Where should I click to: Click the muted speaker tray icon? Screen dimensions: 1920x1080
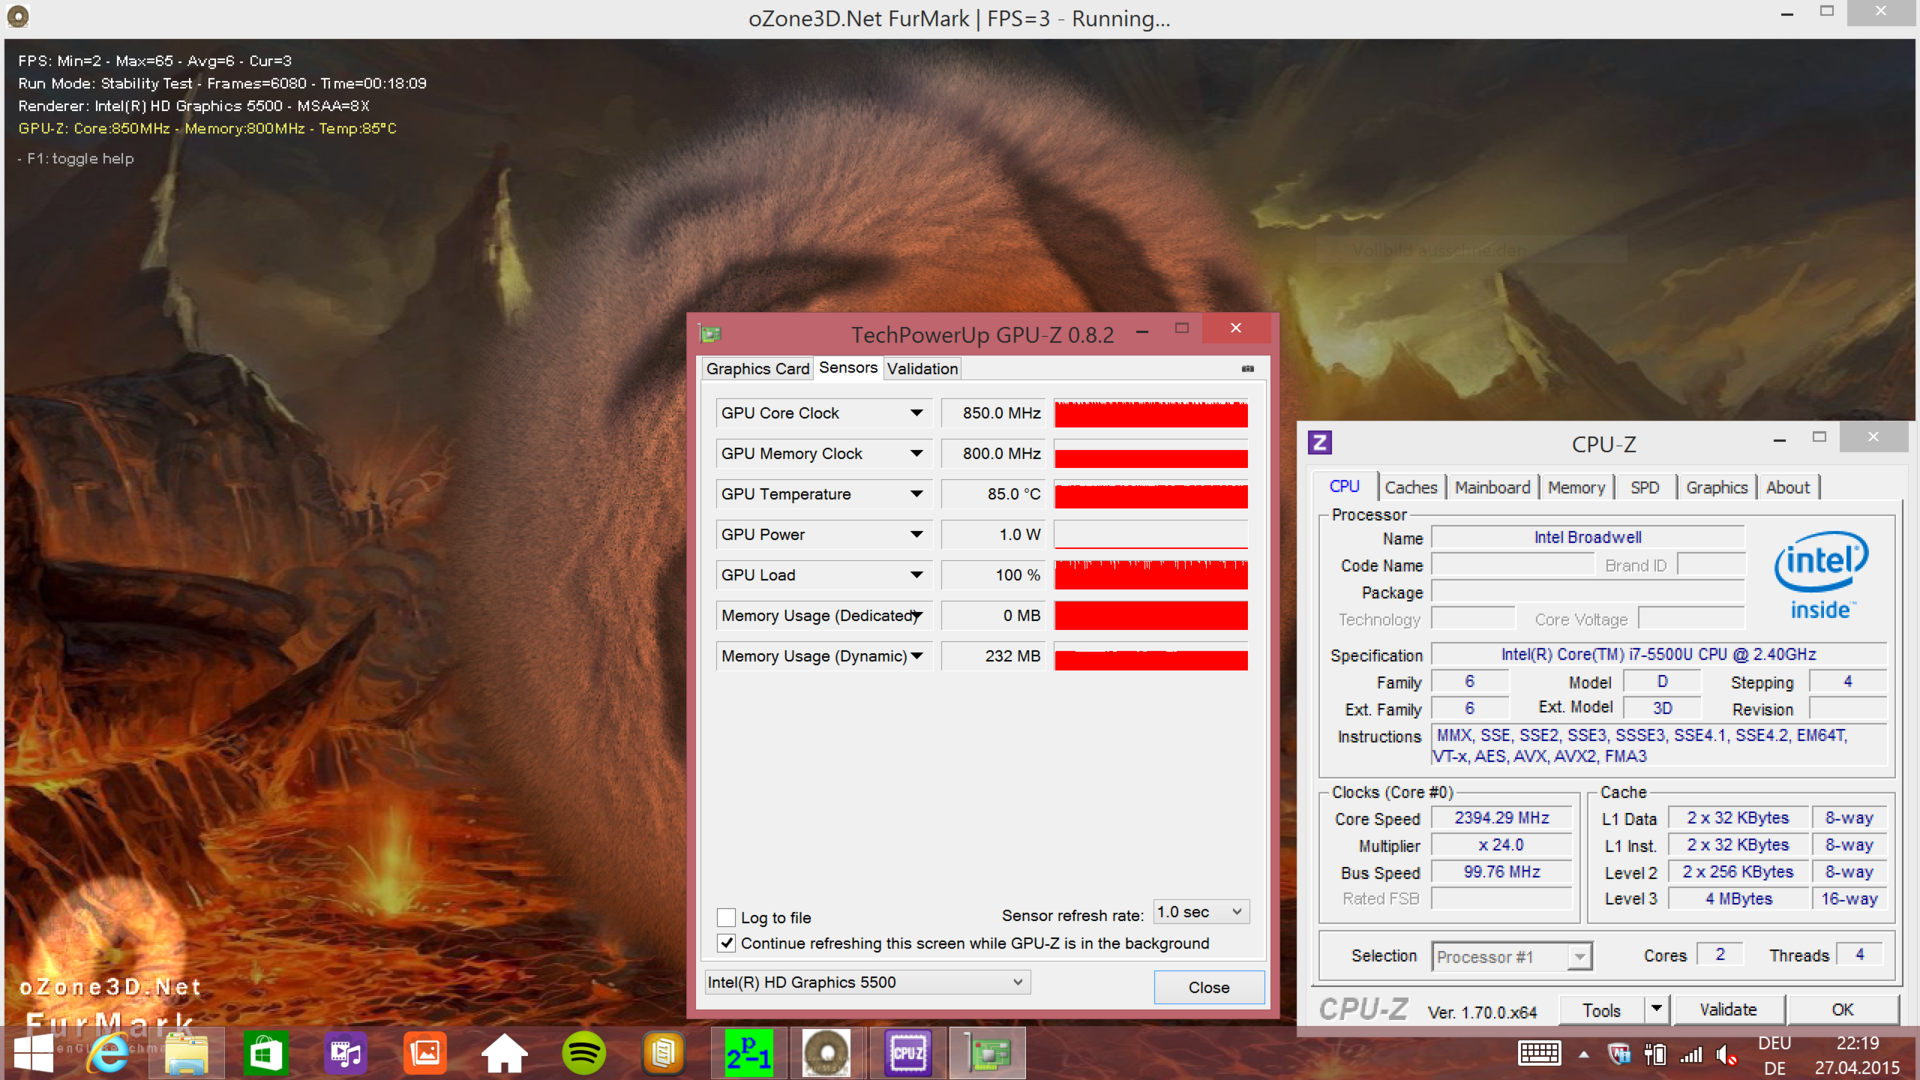point(1726,1055)
